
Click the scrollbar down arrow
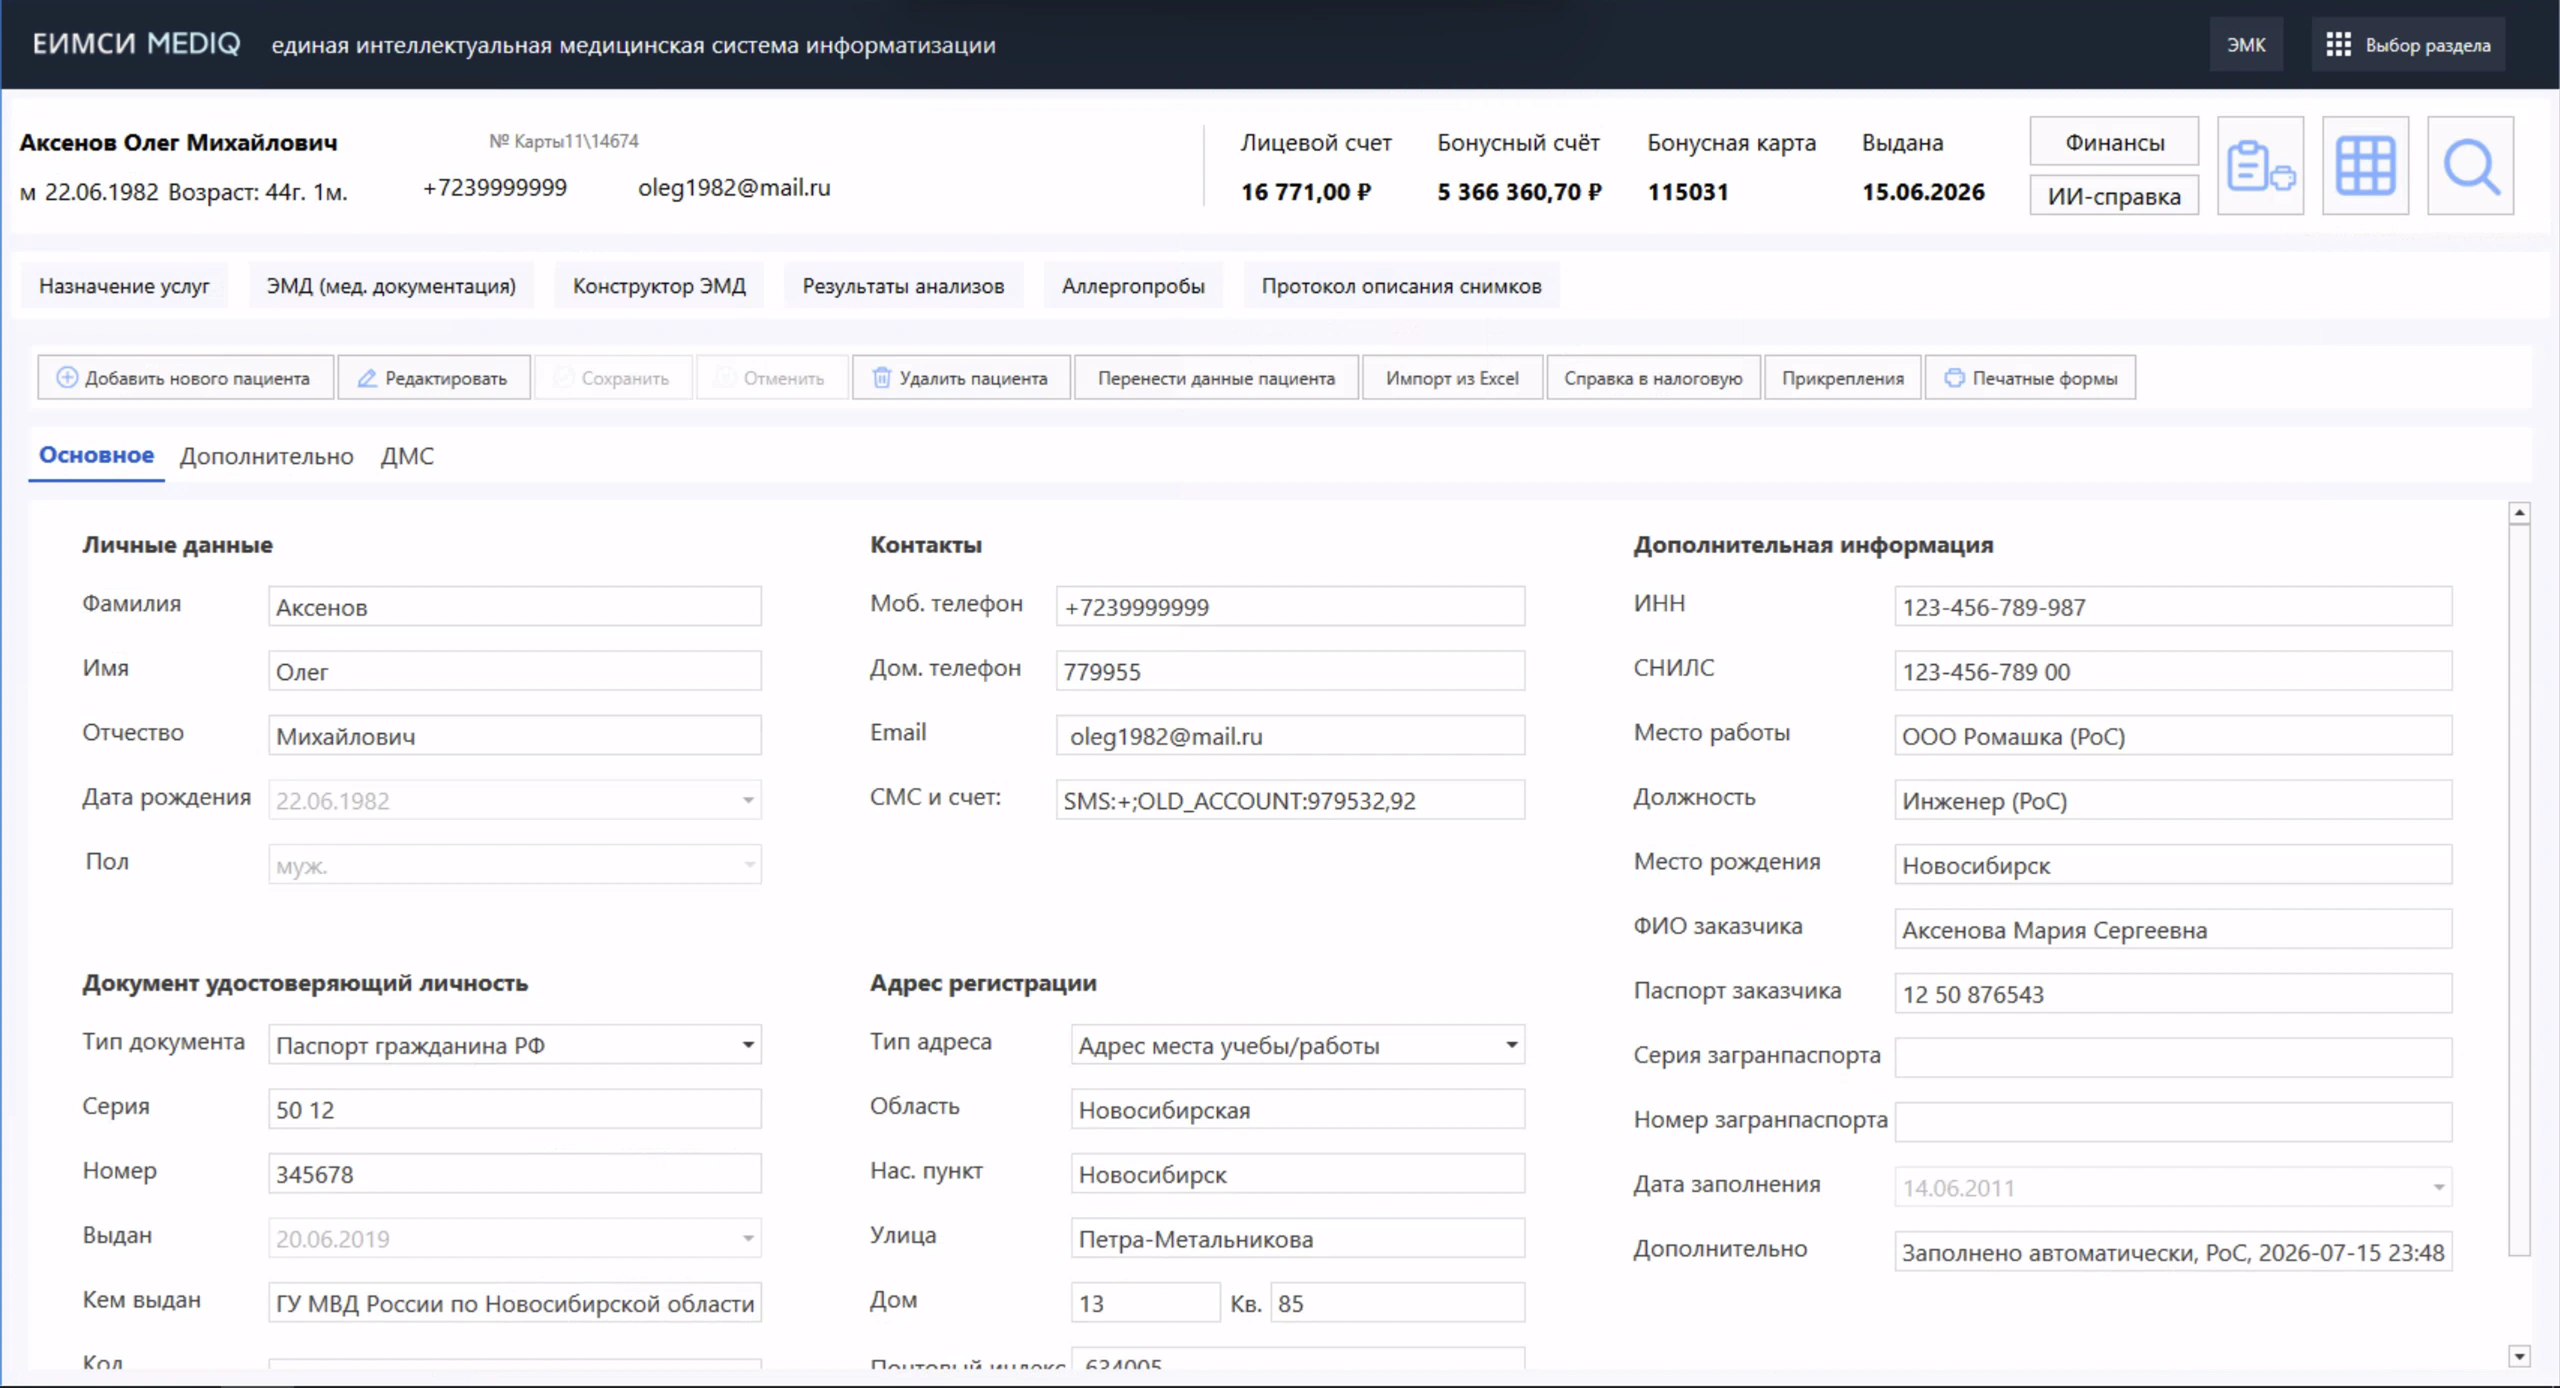pos(2519,1356)
